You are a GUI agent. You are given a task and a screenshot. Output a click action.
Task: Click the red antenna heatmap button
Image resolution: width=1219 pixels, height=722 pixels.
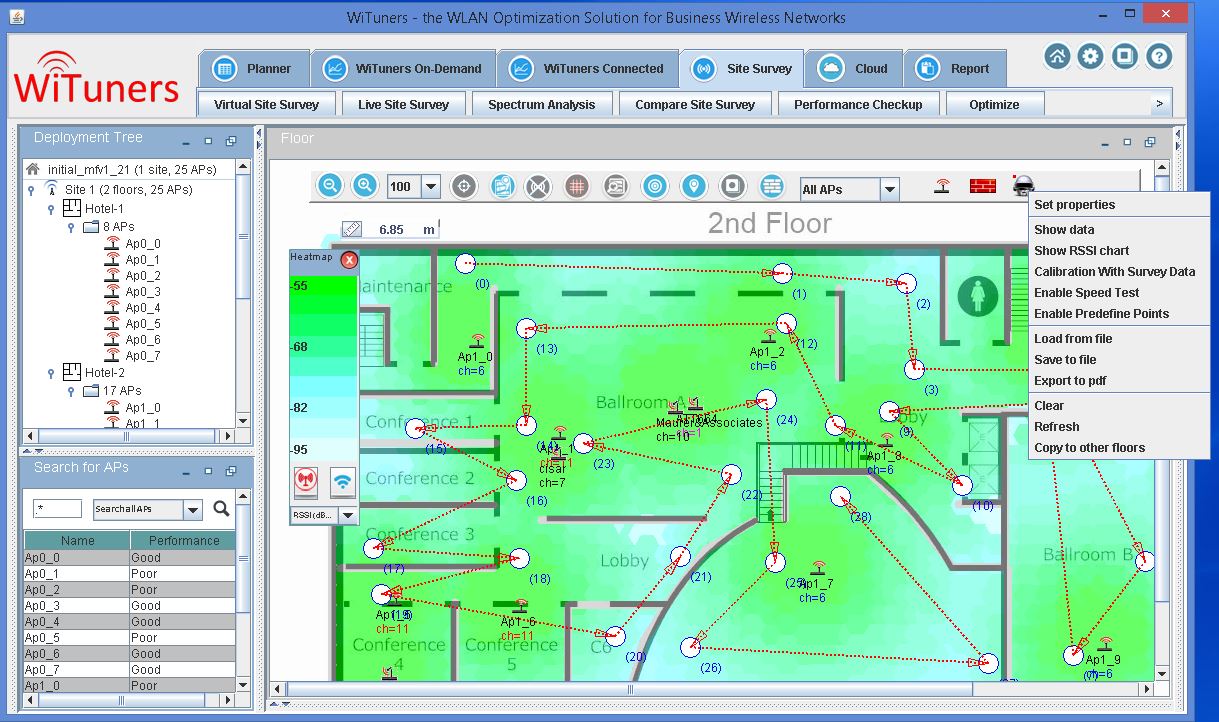pos(306,482)
